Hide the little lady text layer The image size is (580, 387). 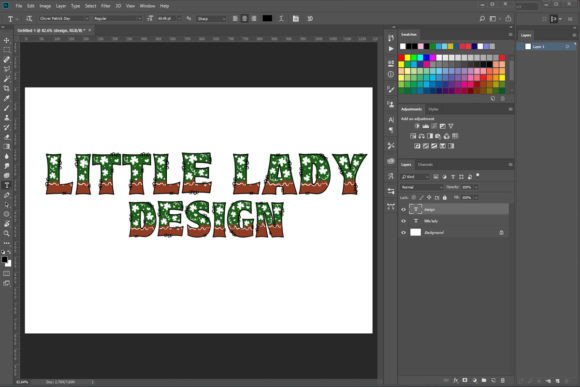(x=404, y=221)
